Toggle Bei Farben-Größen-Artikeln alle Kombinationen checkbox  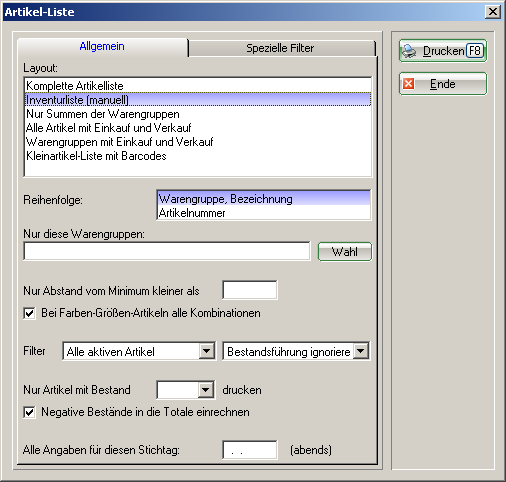tap(29, 313)
